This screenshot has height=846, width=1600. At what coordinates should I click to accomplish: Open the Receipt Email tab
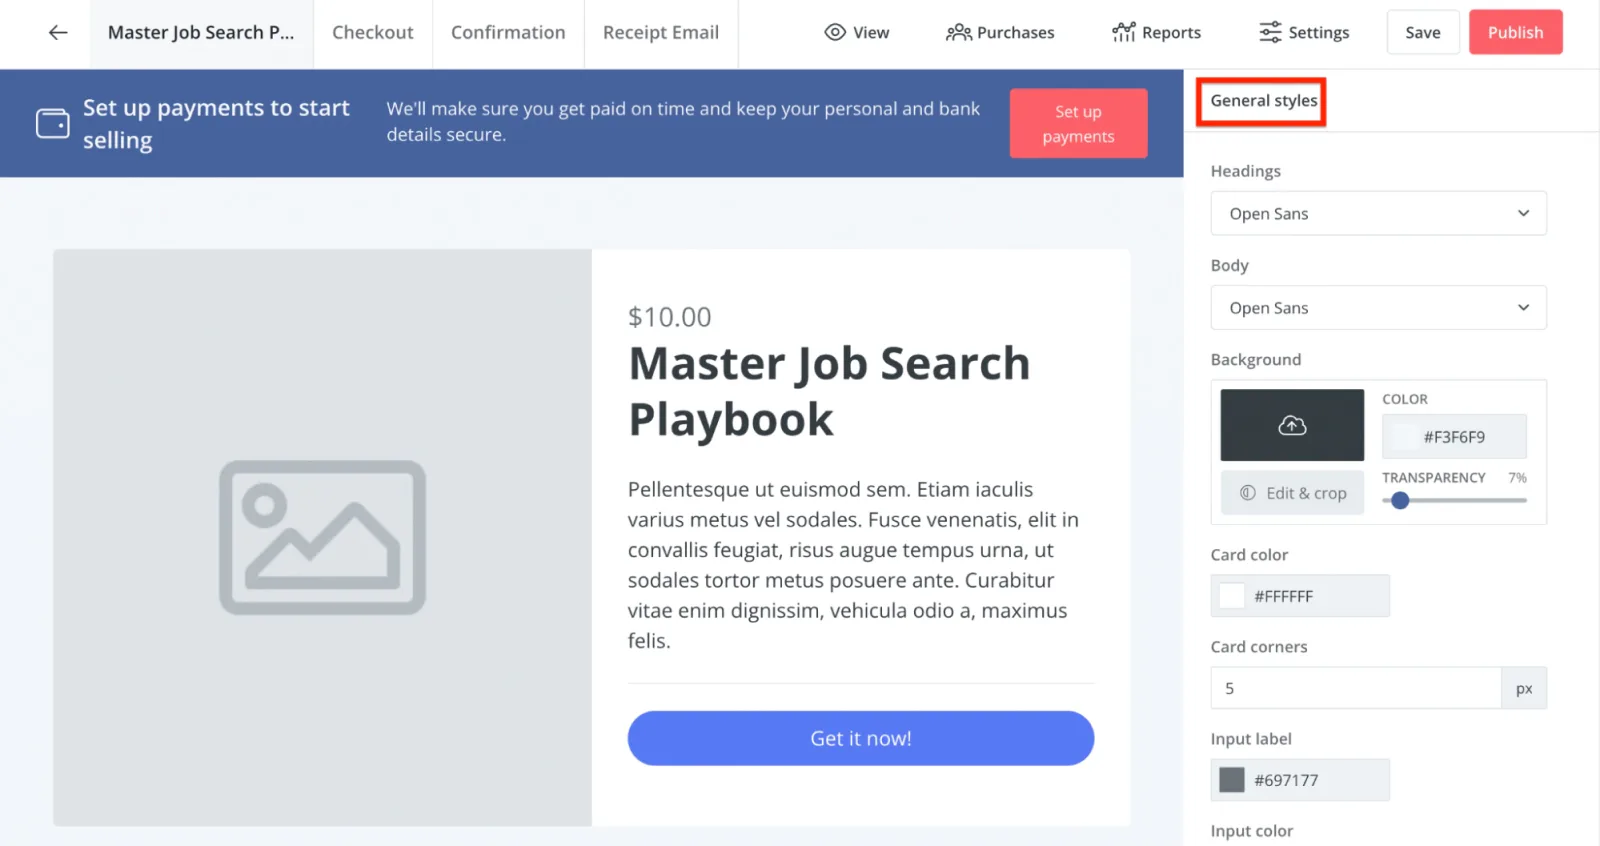coord(660,33)
